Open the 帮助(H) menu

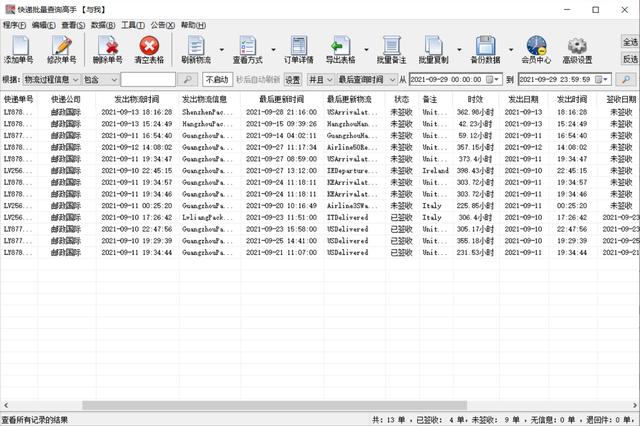(x=193, y=25)
